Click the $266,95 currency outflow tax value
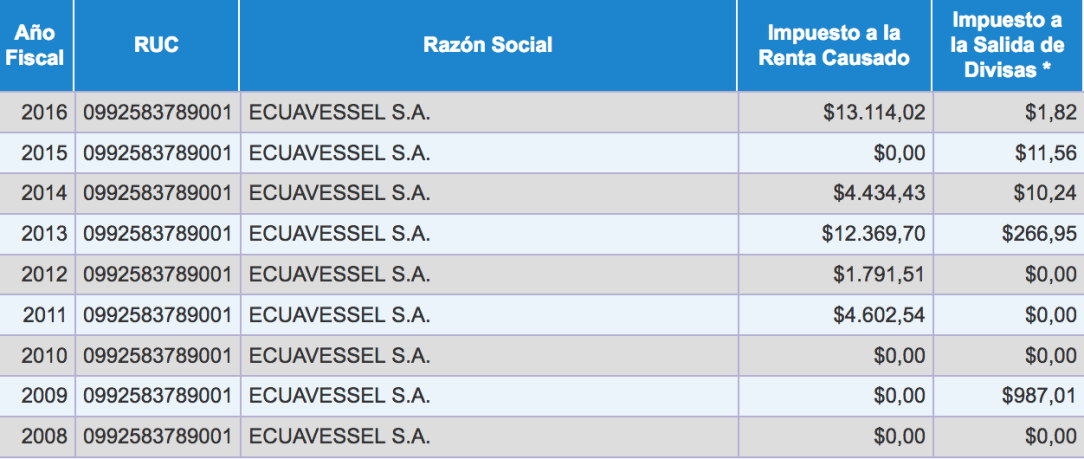This screenshot has width=1084, height=459. pyautogui.click(x=1040, y=234)
